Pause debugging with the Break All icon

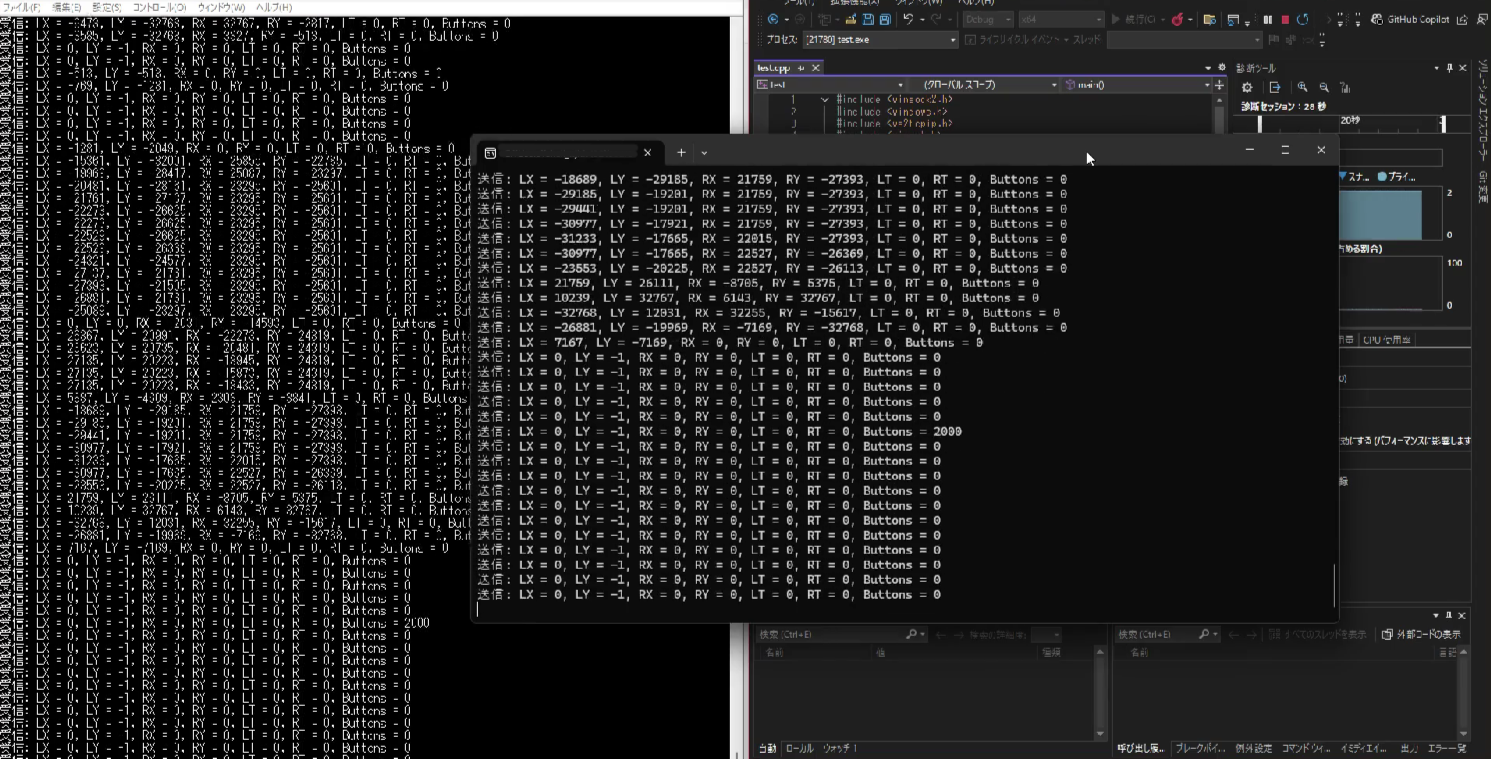(x=1268, y=19)
